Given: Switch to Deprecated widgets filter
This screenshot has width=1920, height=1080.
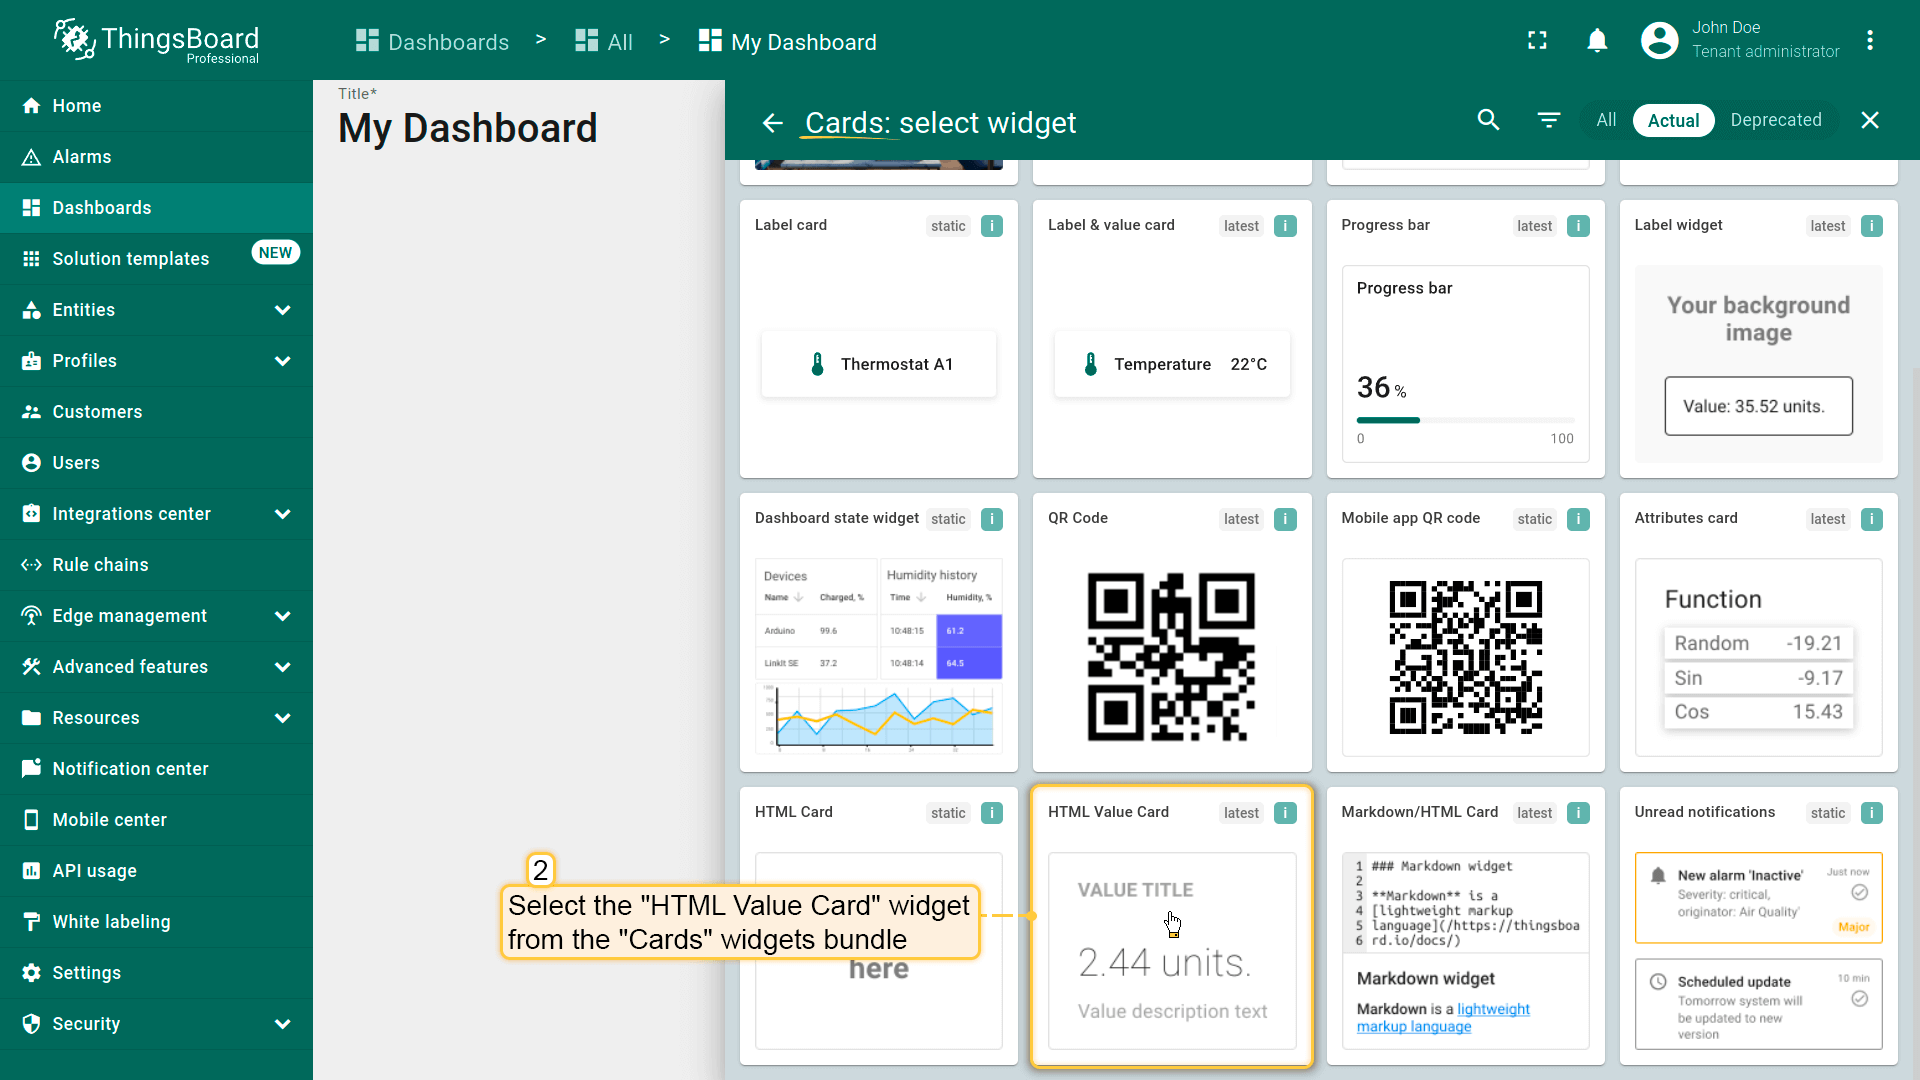Looking at the screenshot, I should 1775,120.
